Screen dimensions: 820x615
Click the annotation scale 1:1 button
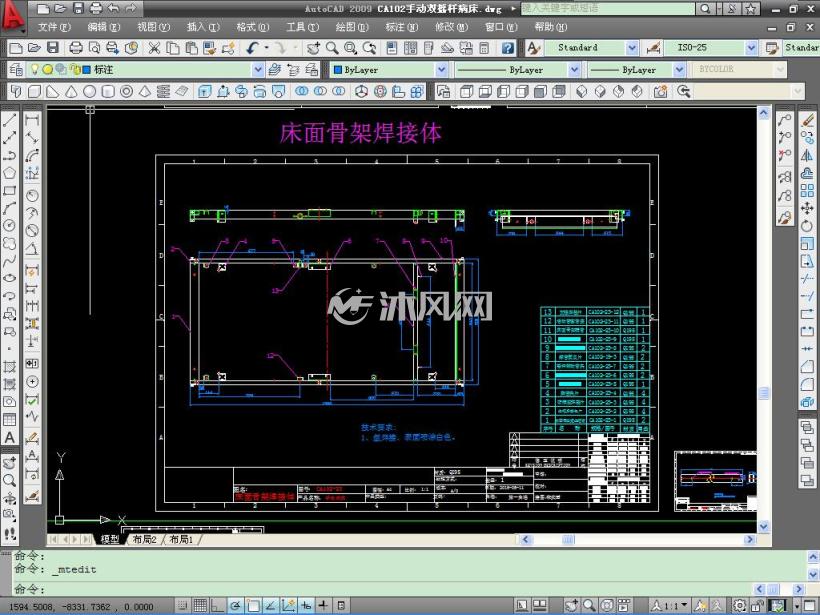(x=669, y=606)
